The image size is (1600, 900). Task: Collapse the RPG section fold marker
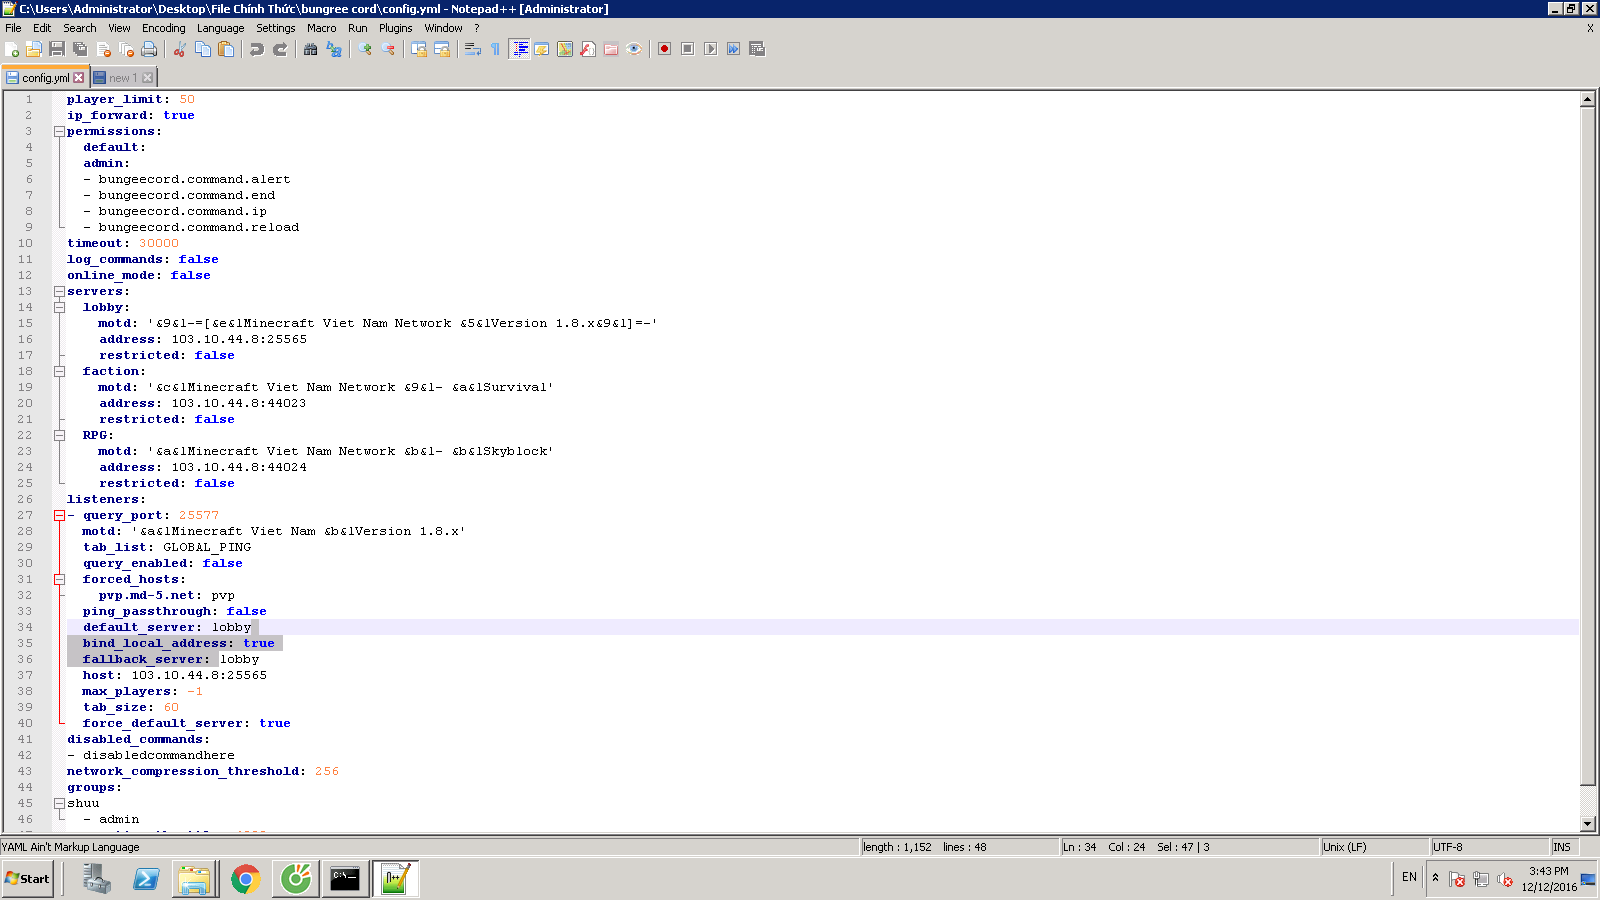pyautogui.click(x=59, y=436)
